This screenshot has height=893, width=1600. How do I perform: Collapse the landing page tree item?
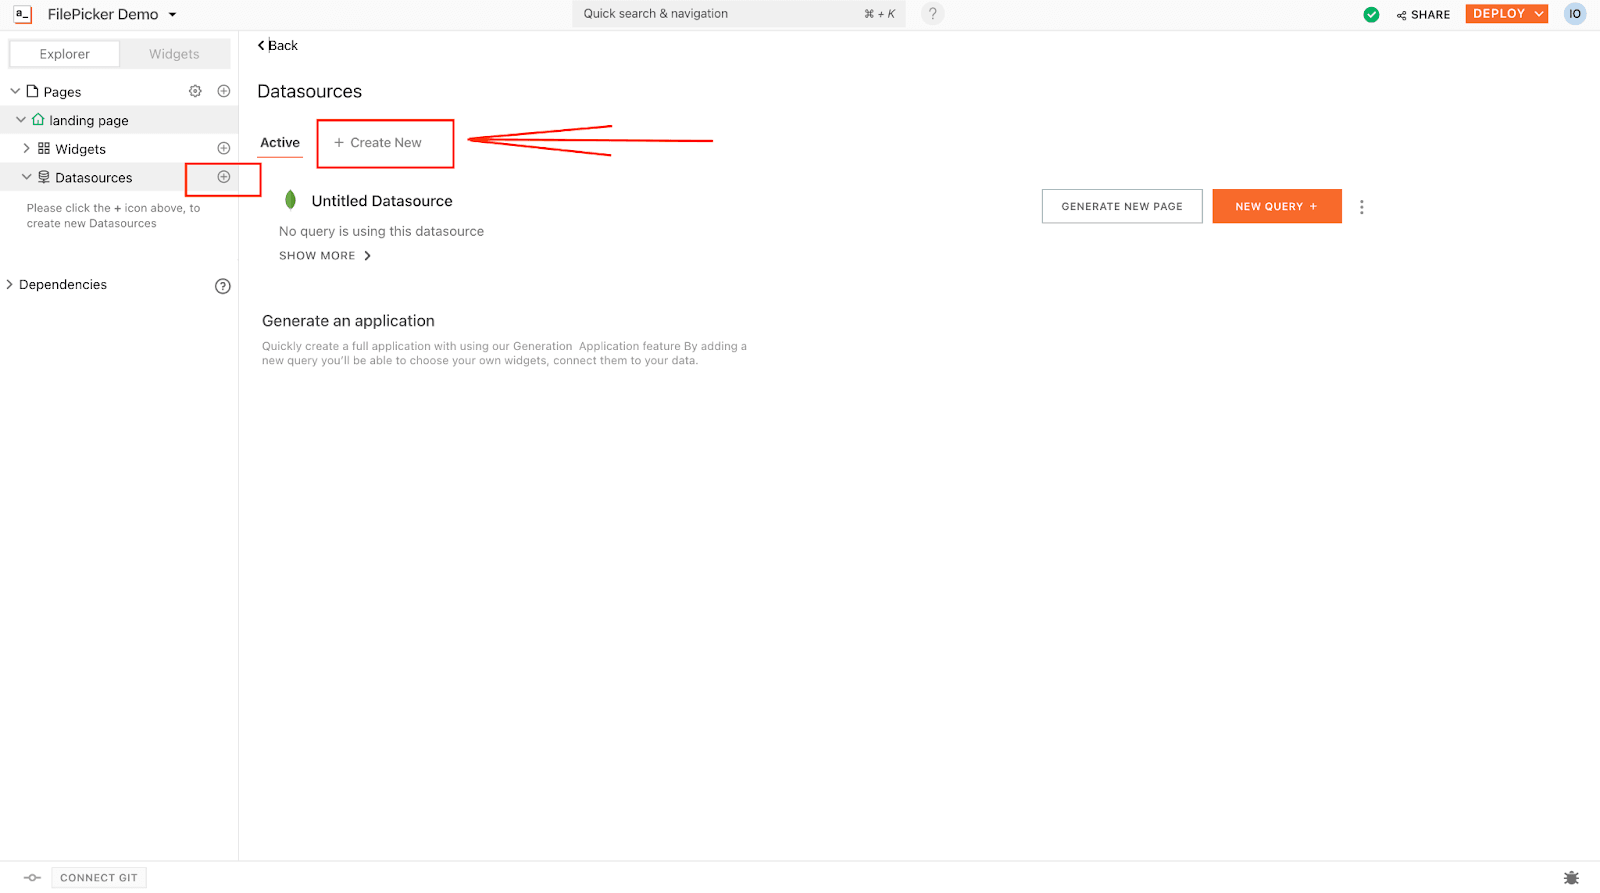tap(21, 120)
